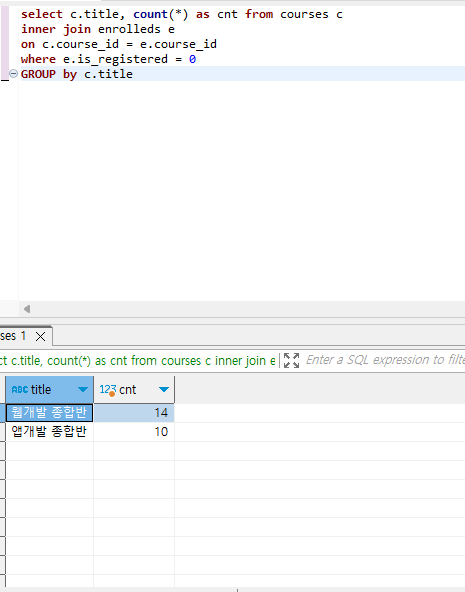Place cursor on the 'where e.is_registered = 0' line
The image size is (465, 592).
point(108,59)
